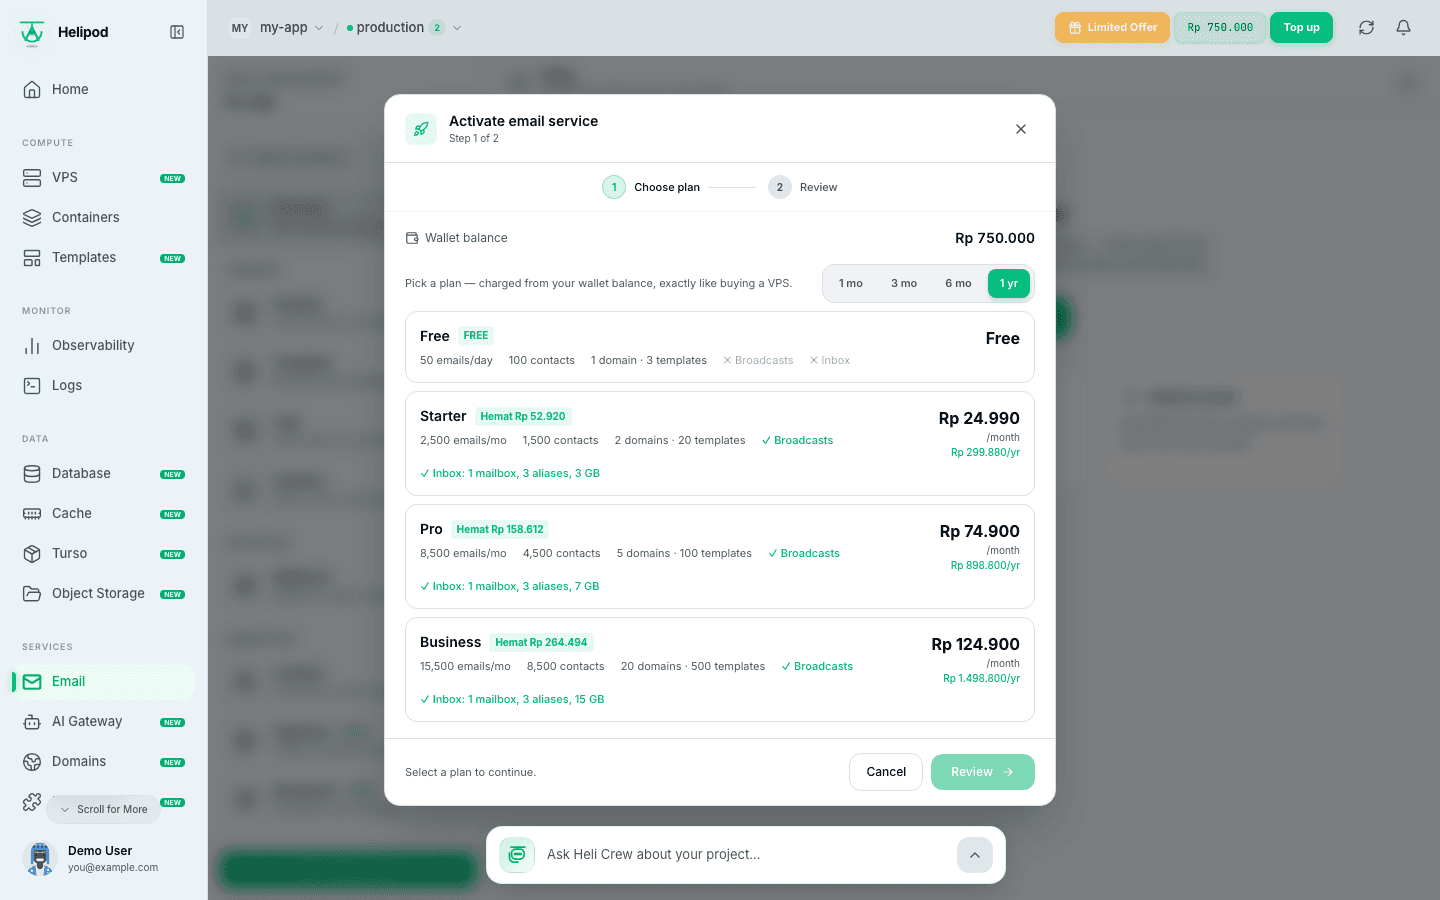Open the production environment dropdown
The image size is (1440, 900).
pos(404,28)
